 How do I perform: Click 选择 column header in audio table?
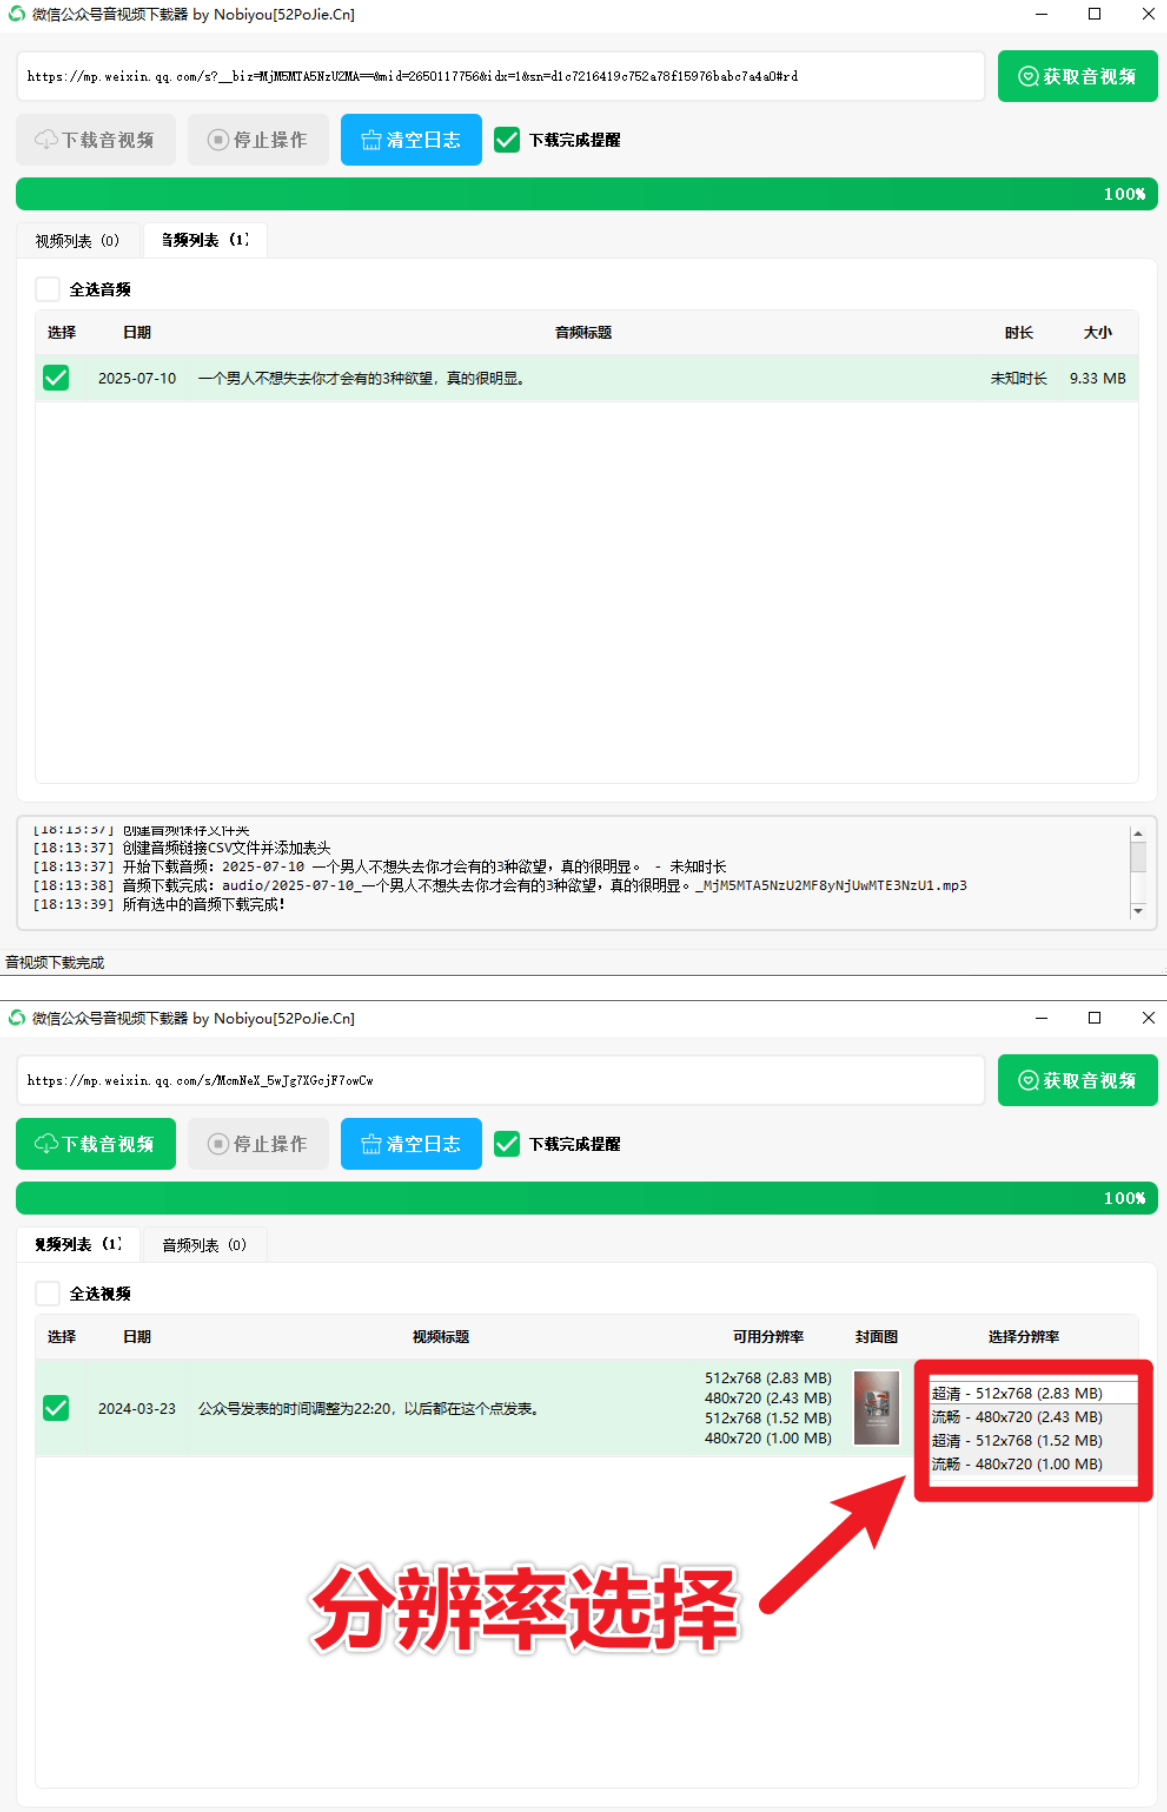[x=62, y=332]
